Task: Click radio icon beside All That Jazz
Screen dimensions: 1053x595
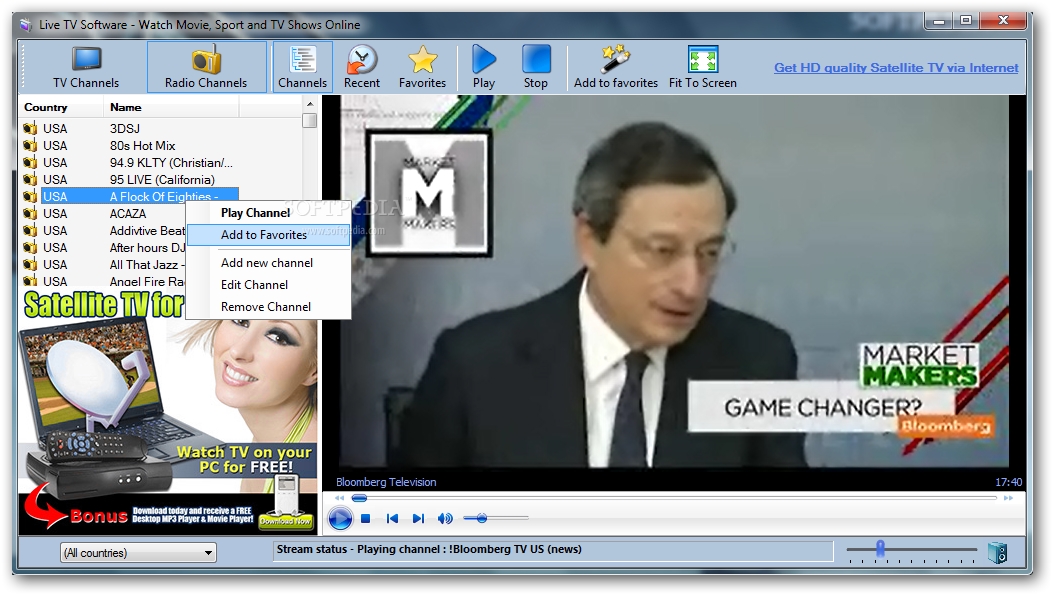Action: coord(30,265)
